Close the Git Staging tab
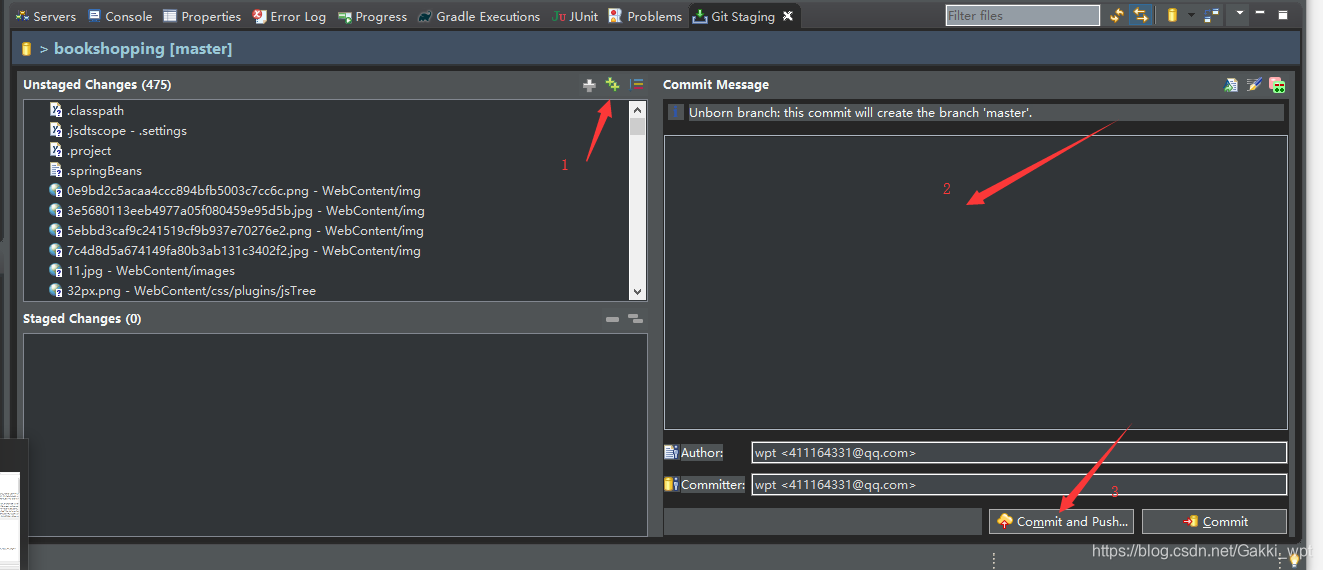This screenshot has height=570, width=1323. click(x=788, y=16)
